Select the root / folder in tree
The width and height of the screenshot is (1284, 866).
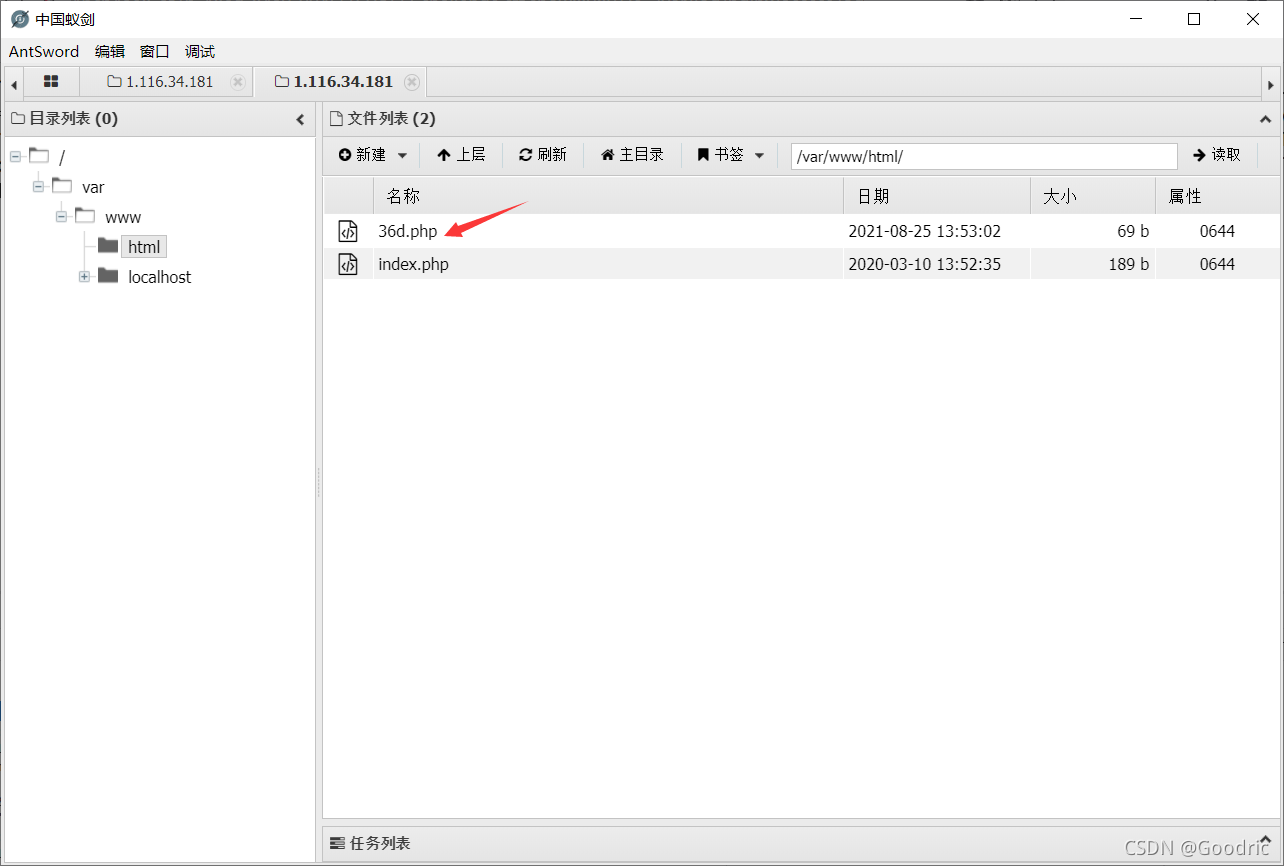[x=61, y=157]
